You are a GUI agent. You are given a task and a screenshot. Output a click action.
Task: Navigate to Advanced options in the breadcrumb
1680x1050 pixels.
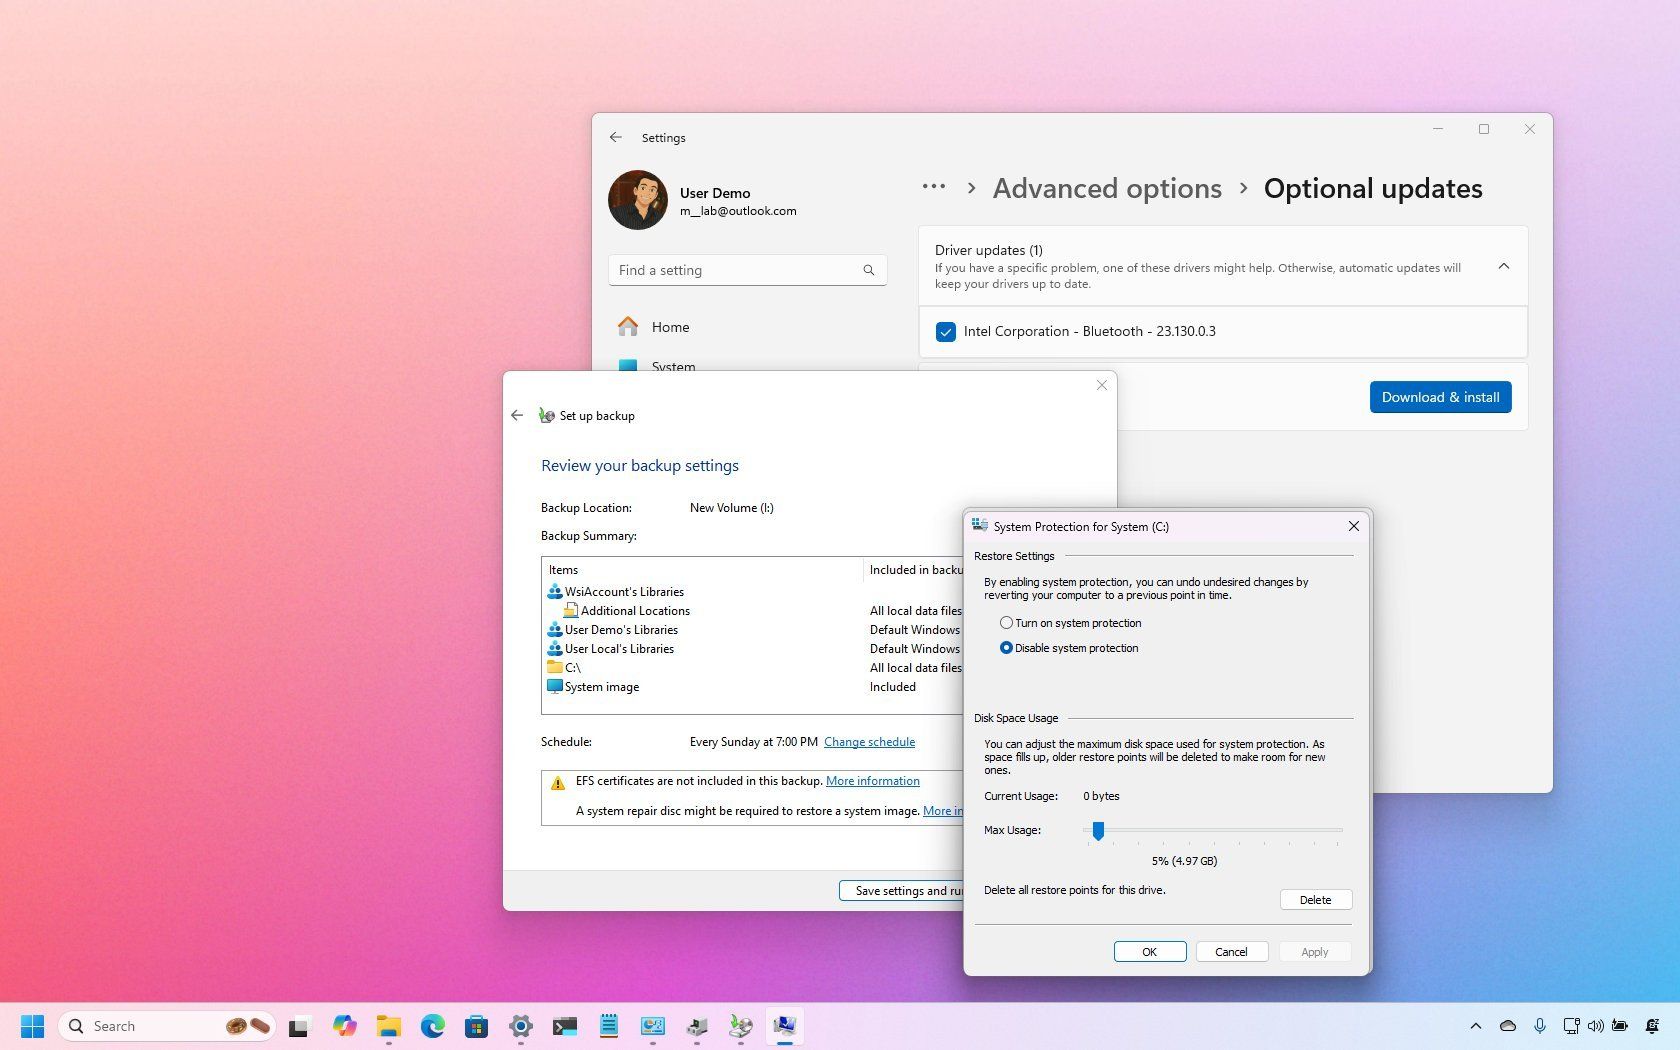click(x=1107, y=188)
